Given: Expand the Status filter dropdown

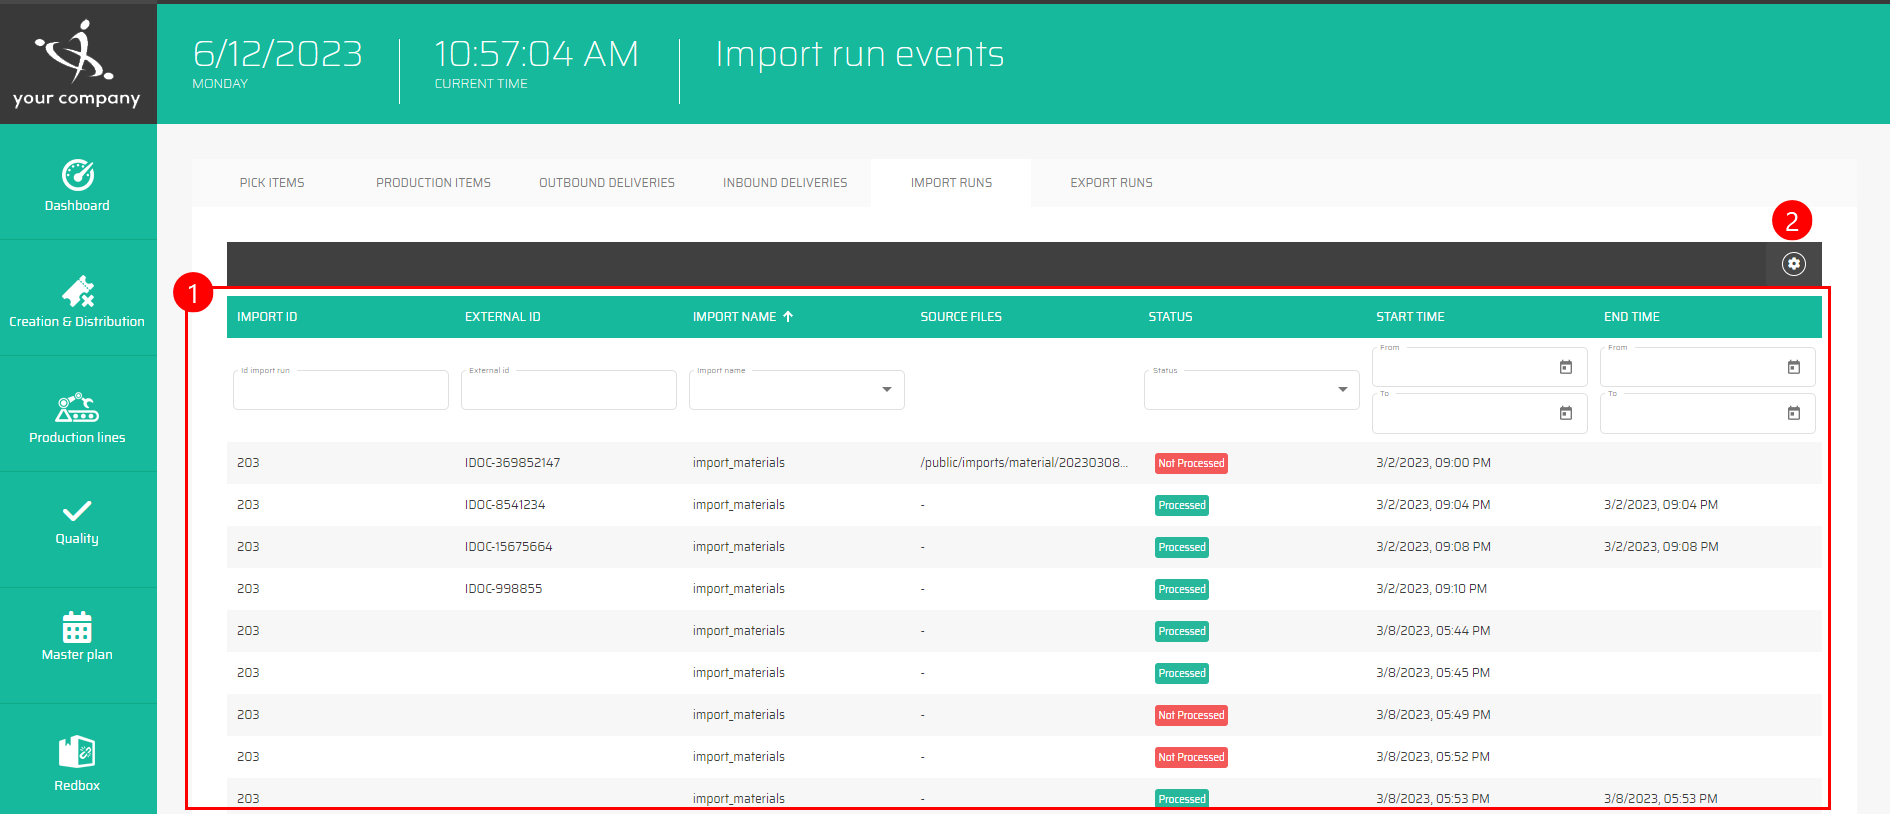Looking at the screenshot, I should [1342, 390].
